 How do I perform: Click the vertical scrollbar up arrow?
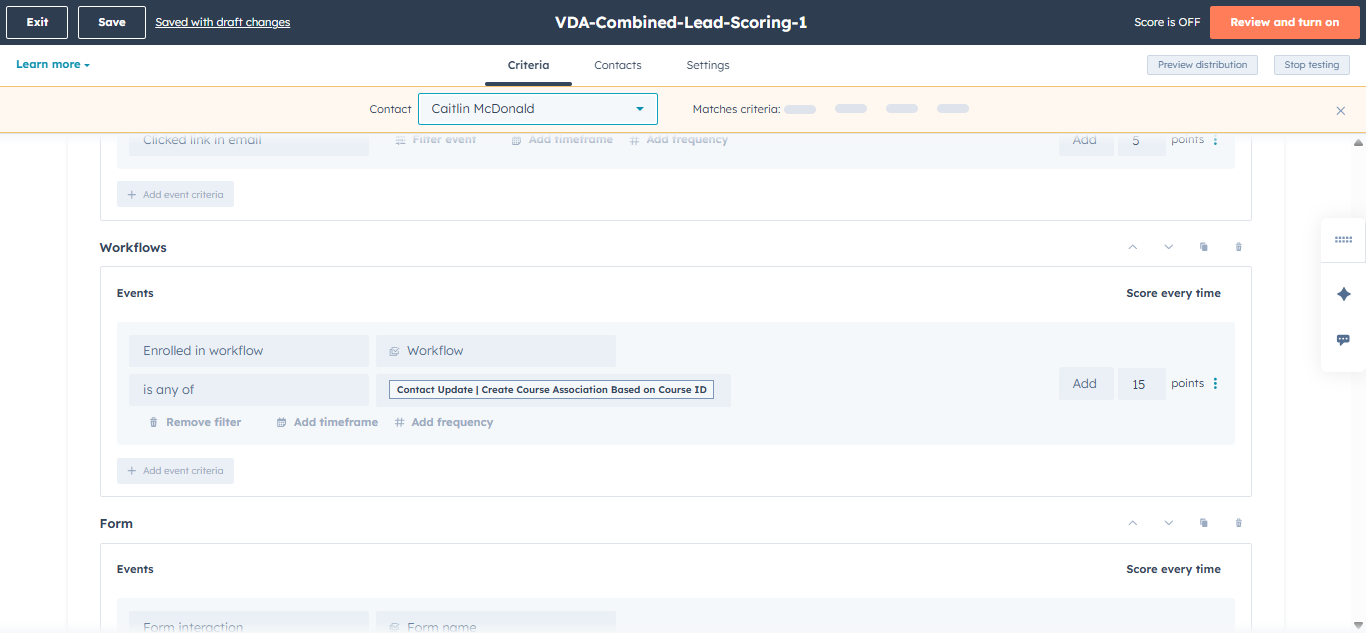pyautogui.click(x=1358, y=143)
